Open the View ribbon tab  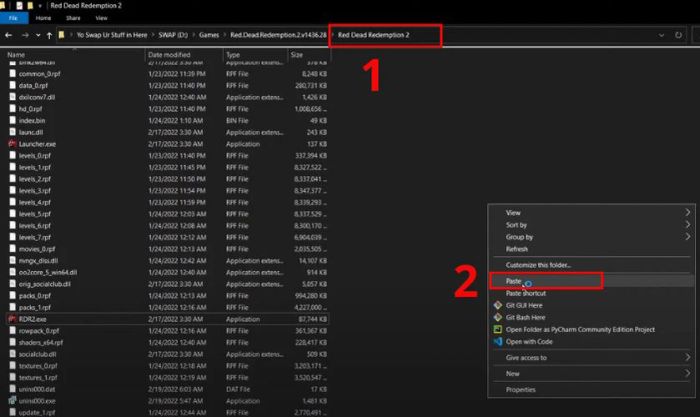101,18
